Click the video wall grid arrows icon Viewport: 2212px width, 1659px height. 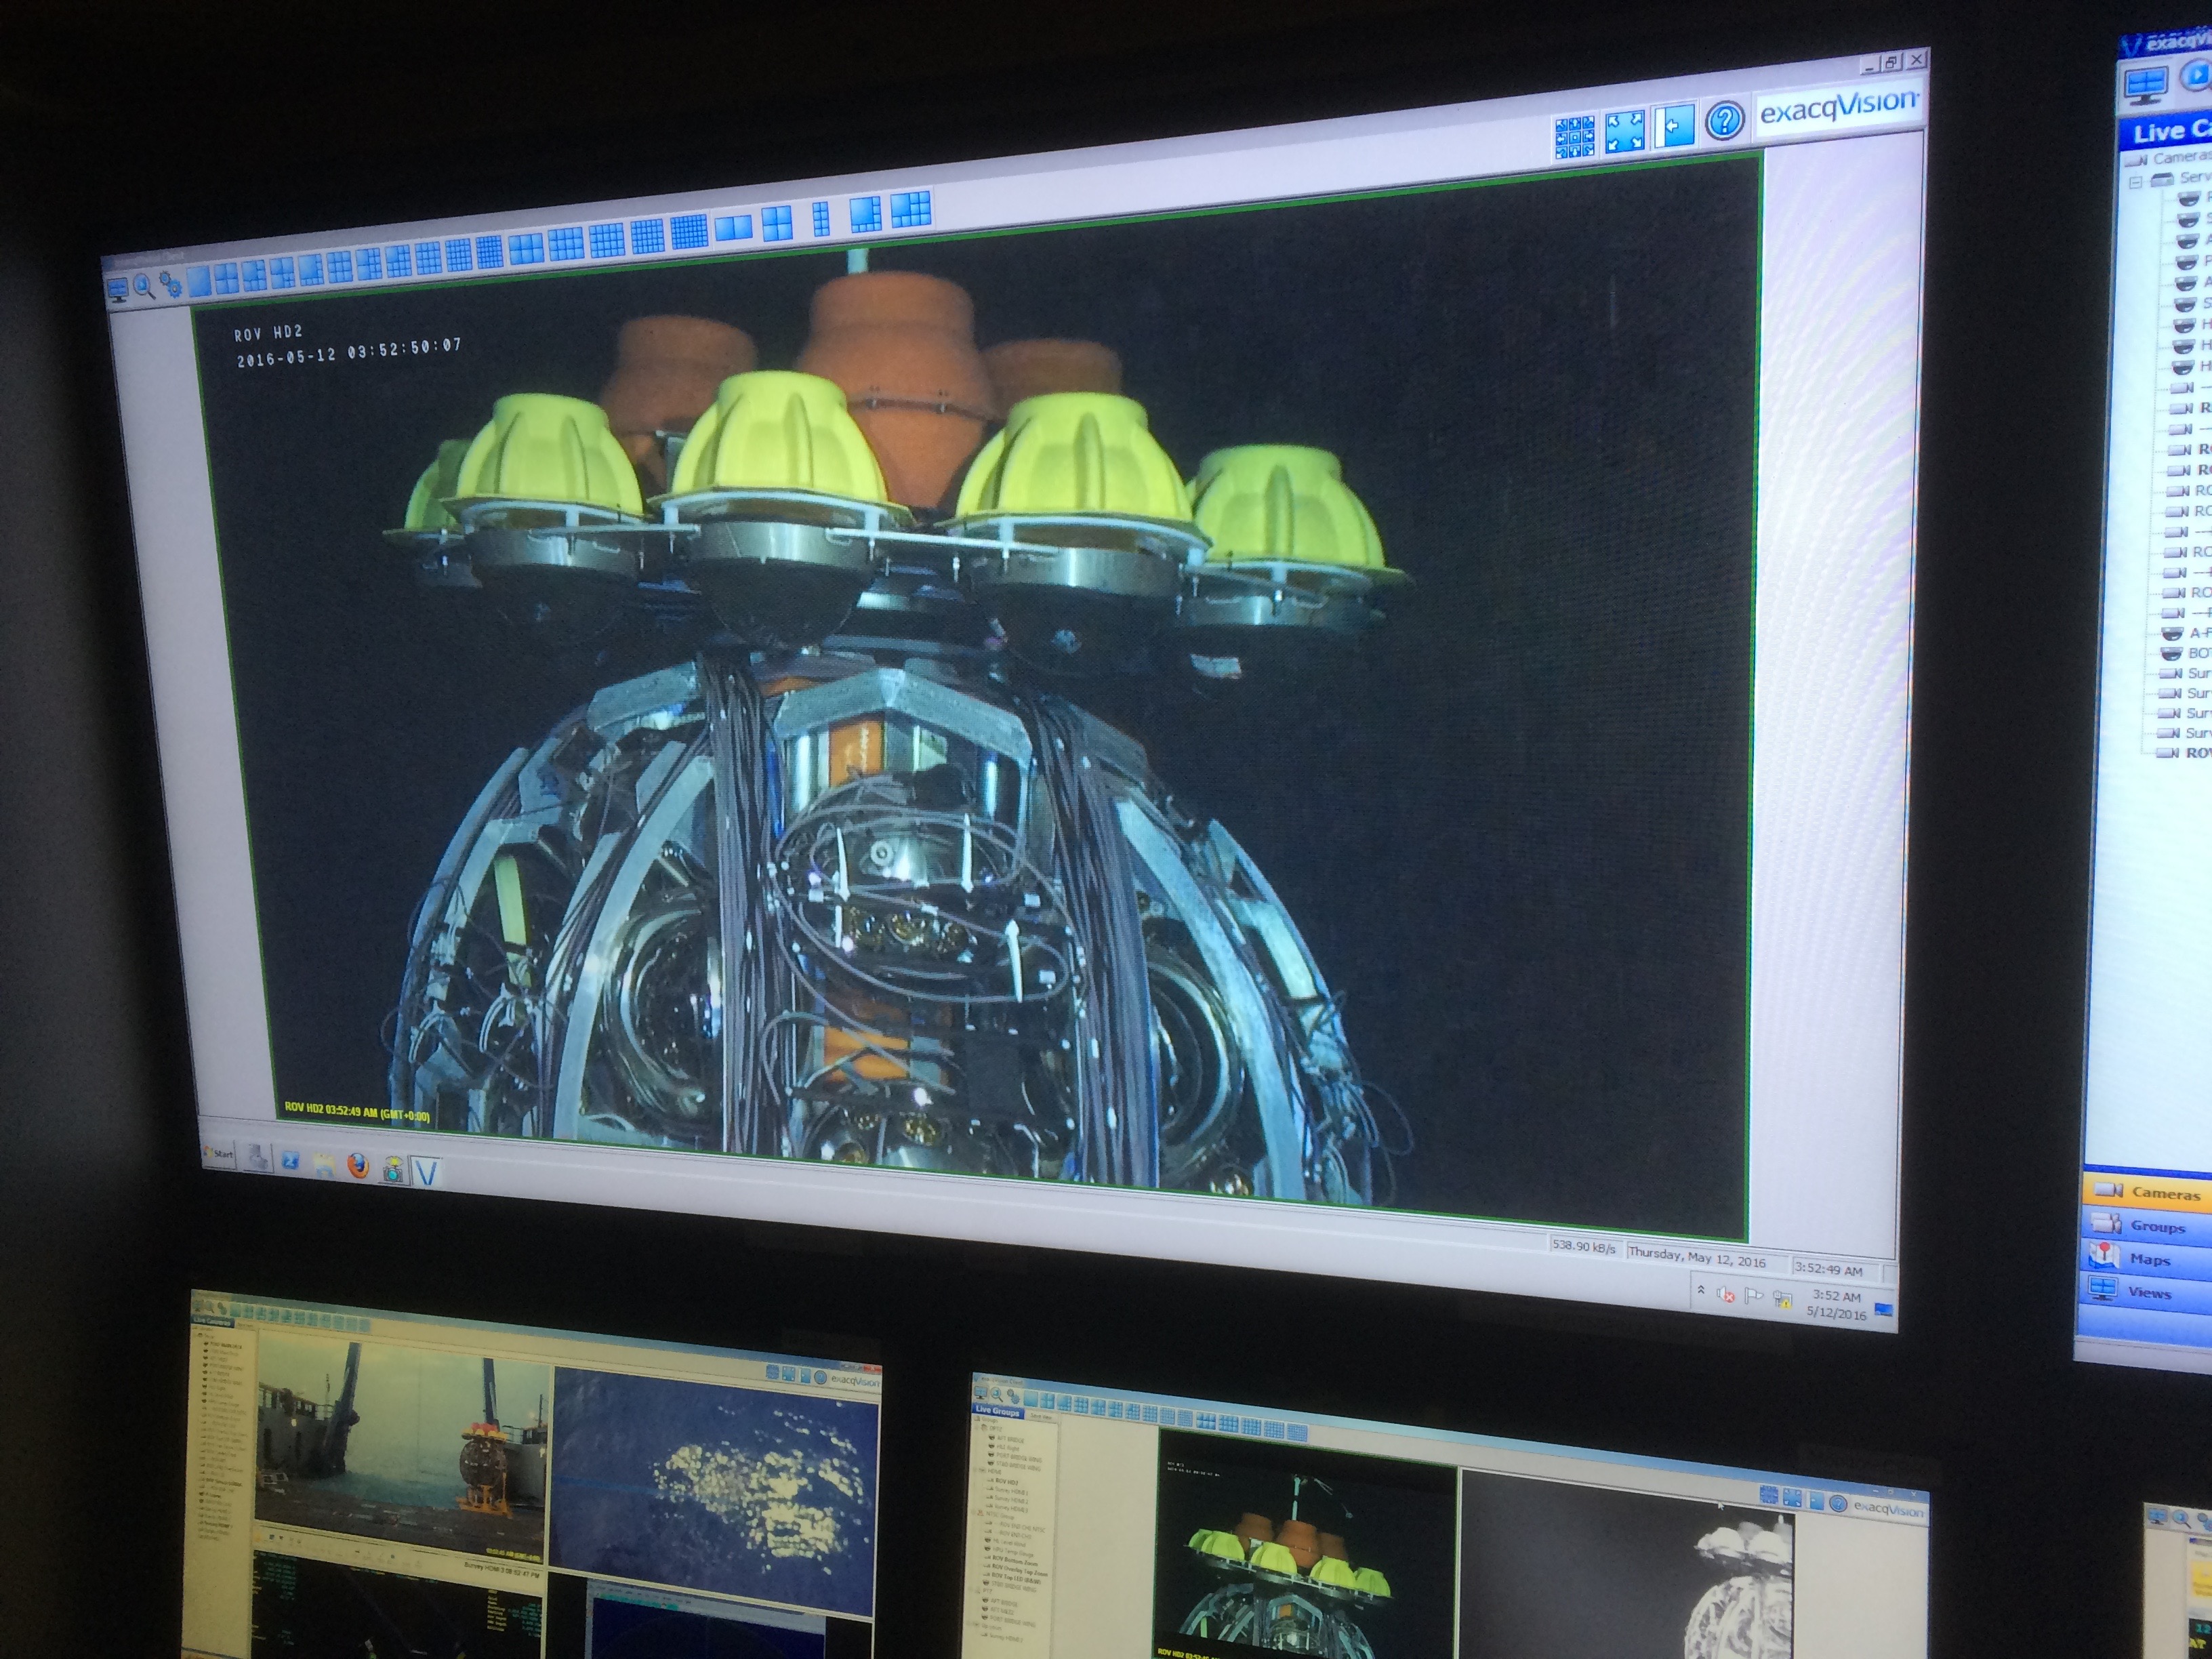click(x=1574, y=137)
